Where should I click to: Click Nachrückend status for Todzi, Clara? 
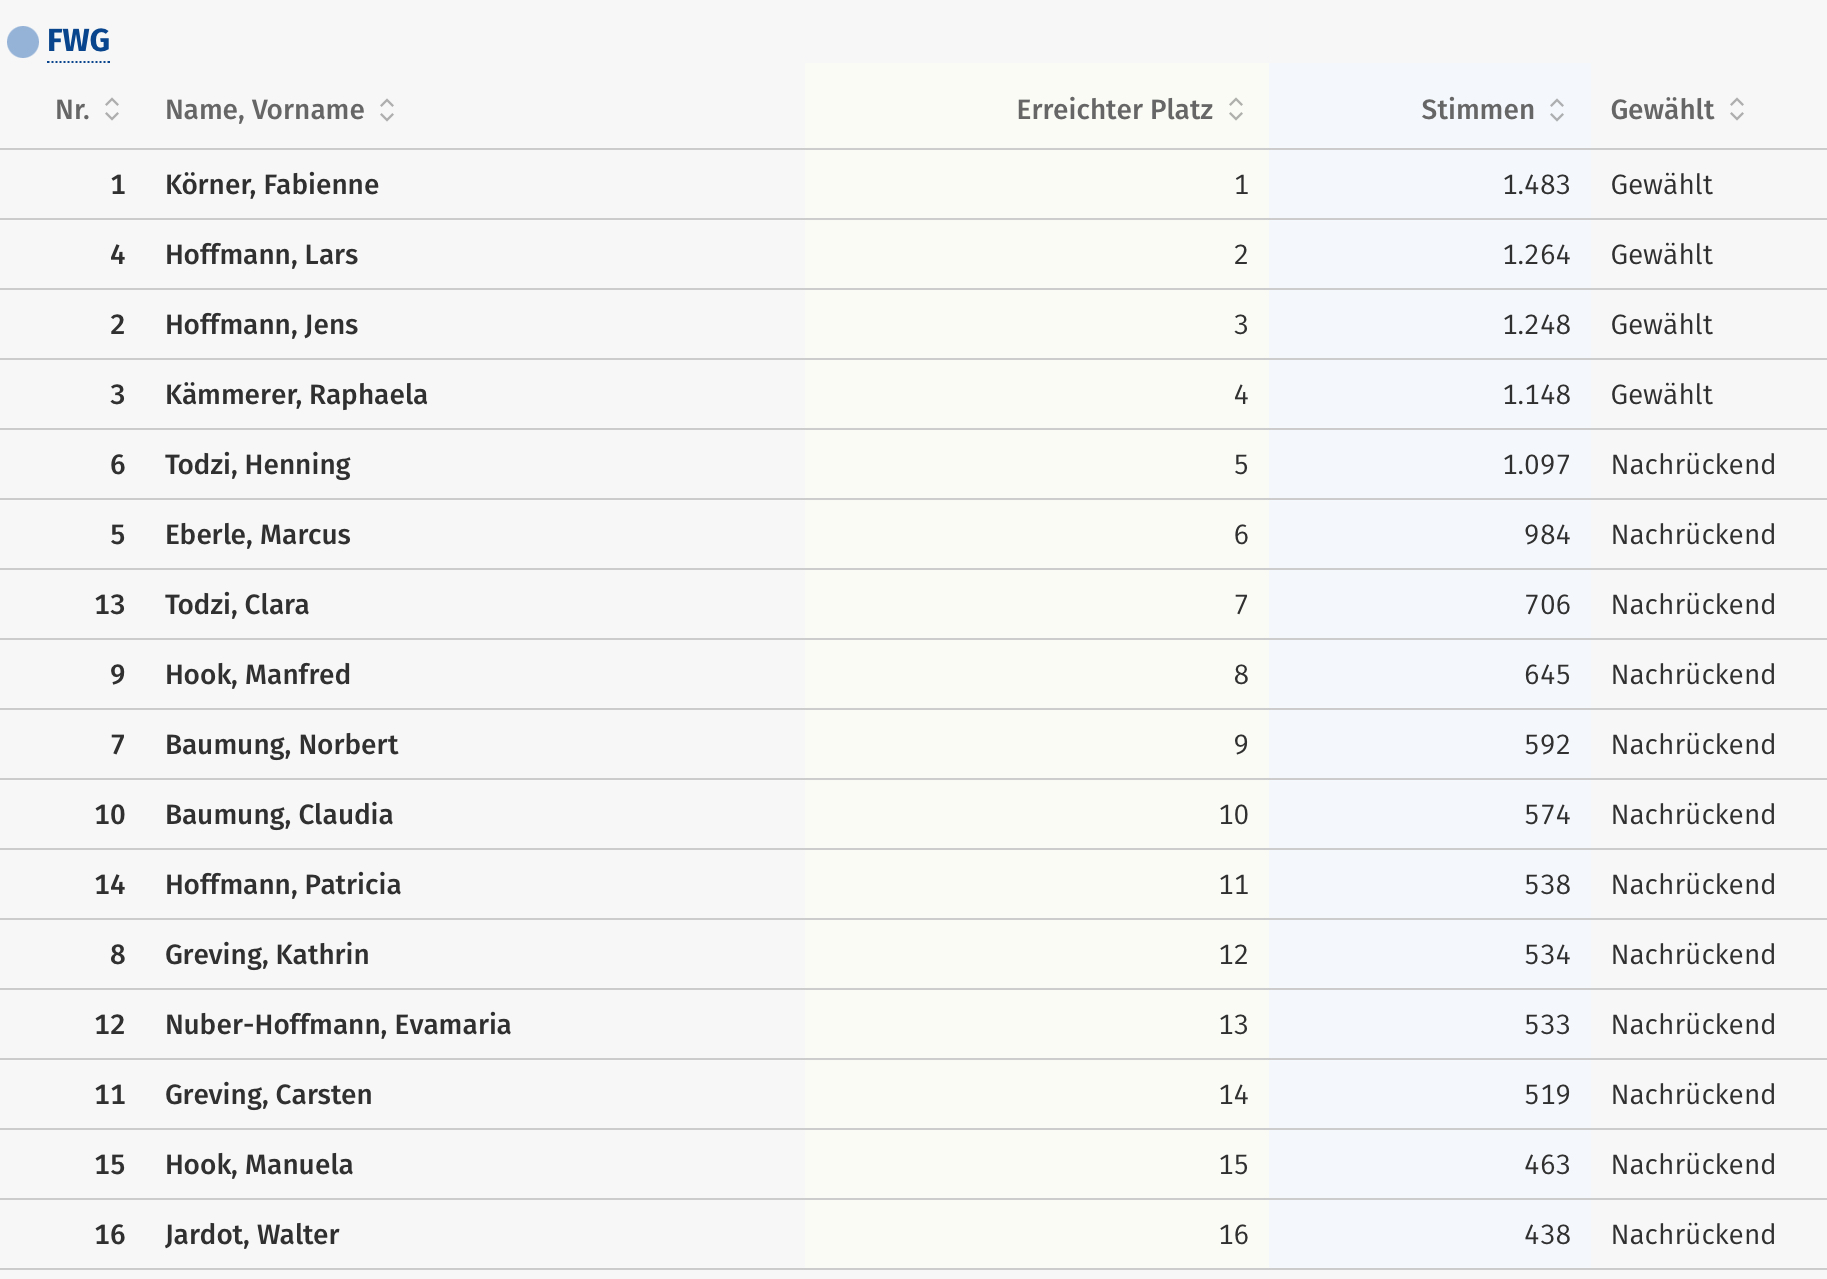[x=1693, y=605]
